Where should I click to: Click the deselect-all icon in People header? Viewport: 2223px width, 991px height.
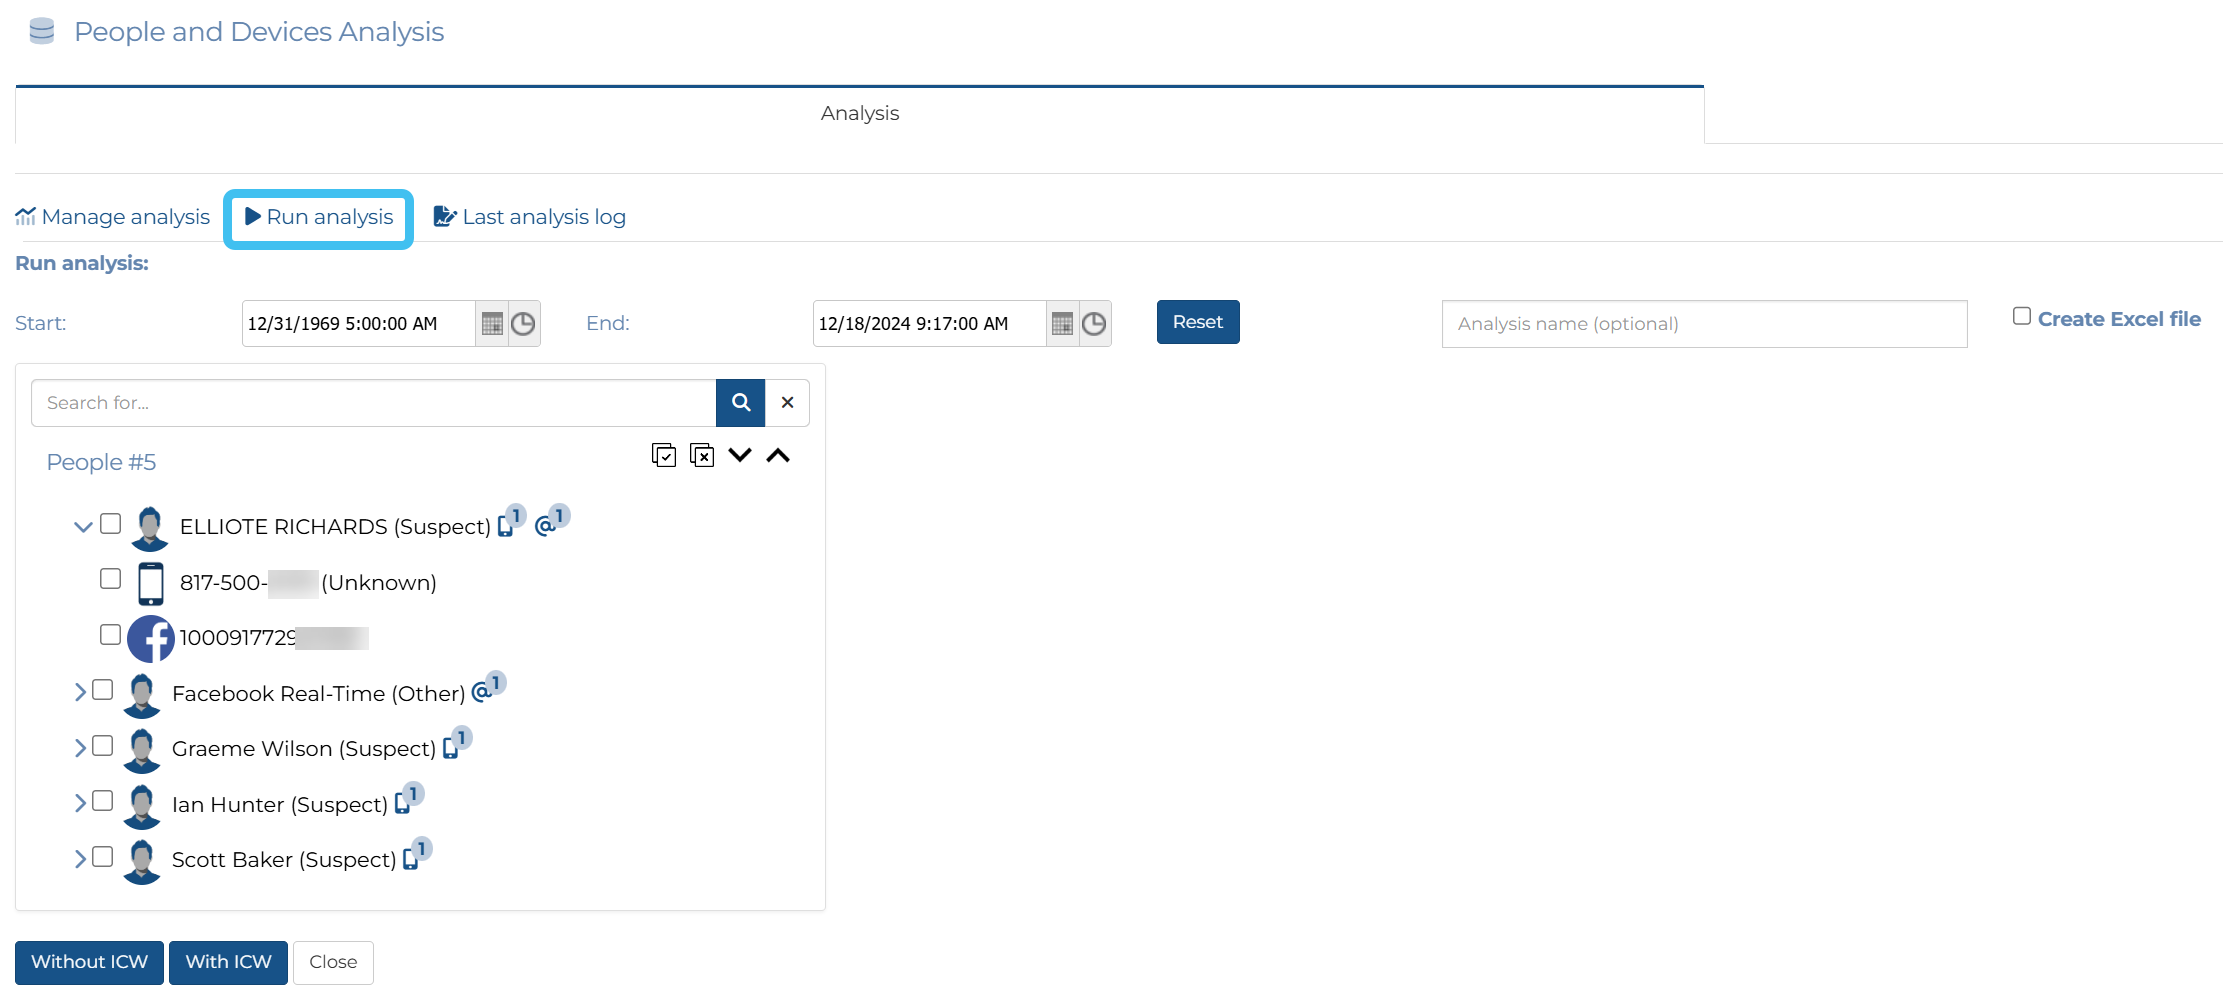[x=702, y=456]
